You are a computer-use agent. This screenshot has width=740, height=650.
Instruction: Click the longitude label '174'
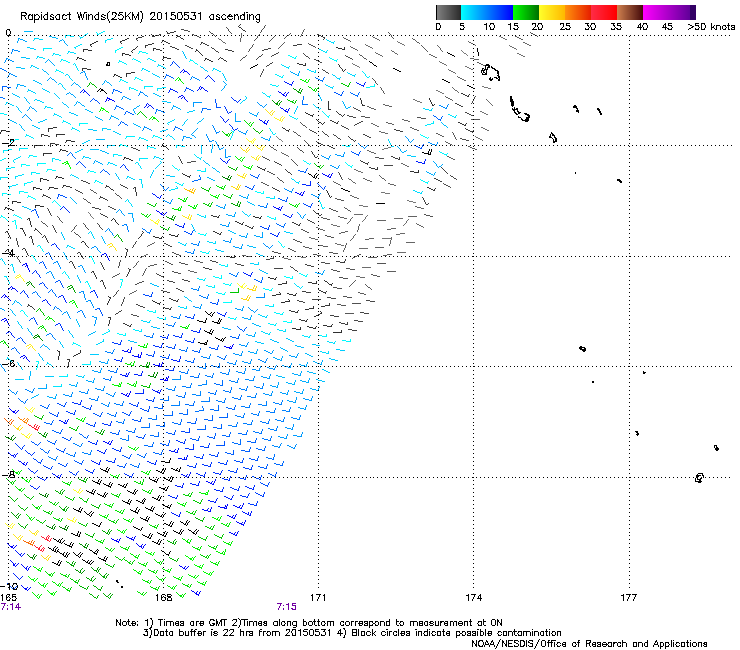coord(473,598)
